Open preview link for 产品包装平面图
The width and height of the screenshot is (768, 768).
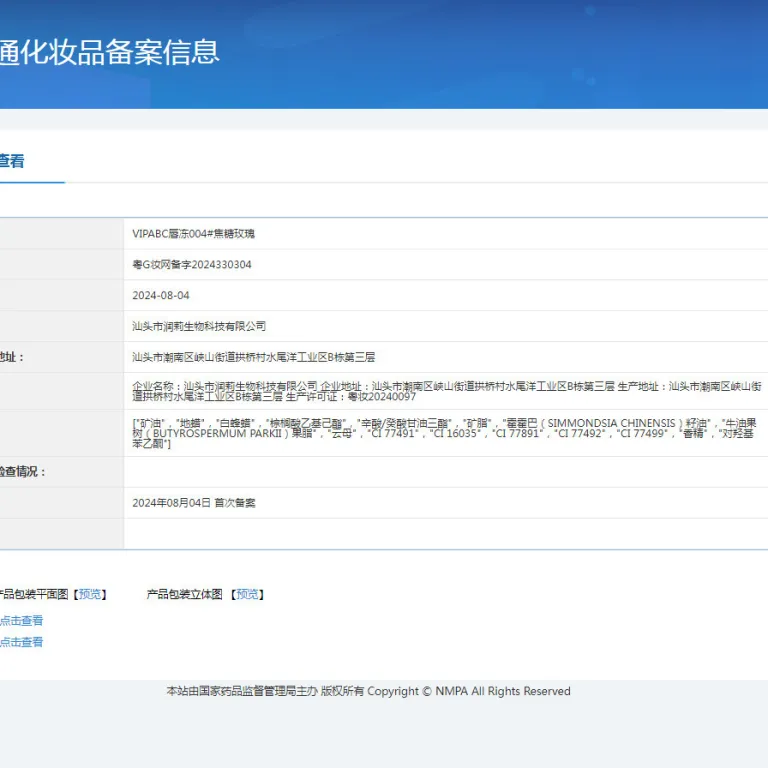pyautogui.click(x=90, y=594)
